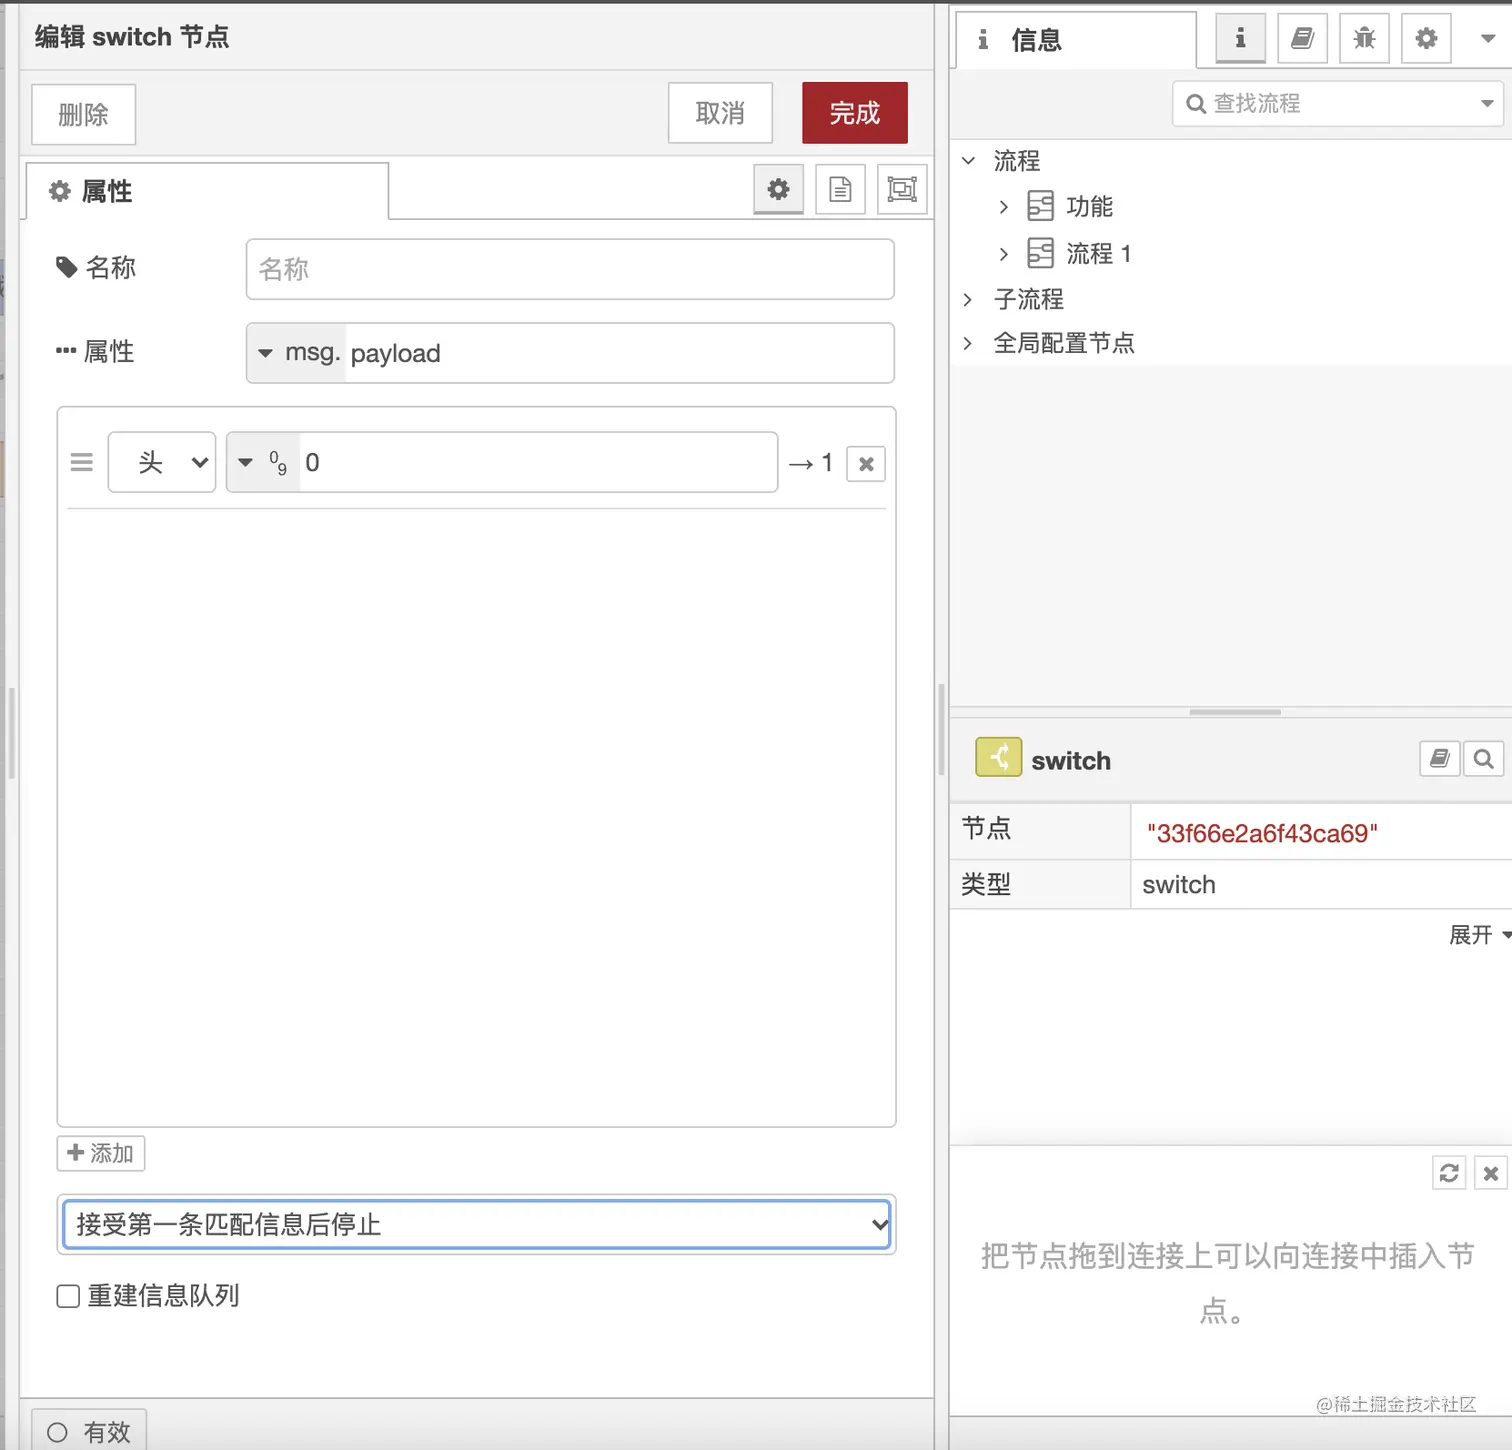Click the red 完成 button

[x=855, y=113]
